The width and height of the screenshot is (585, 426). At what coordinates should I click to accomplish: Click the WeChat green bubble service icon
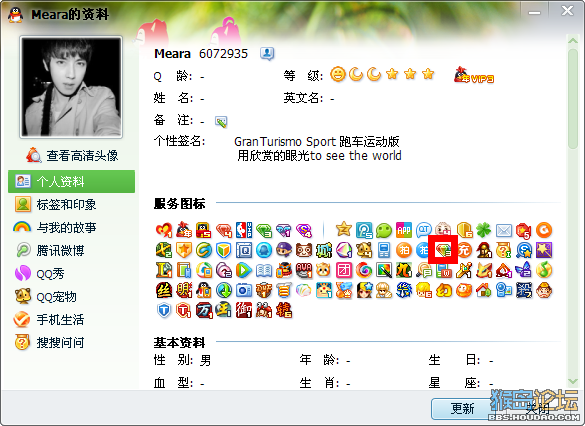coord(384,230)
